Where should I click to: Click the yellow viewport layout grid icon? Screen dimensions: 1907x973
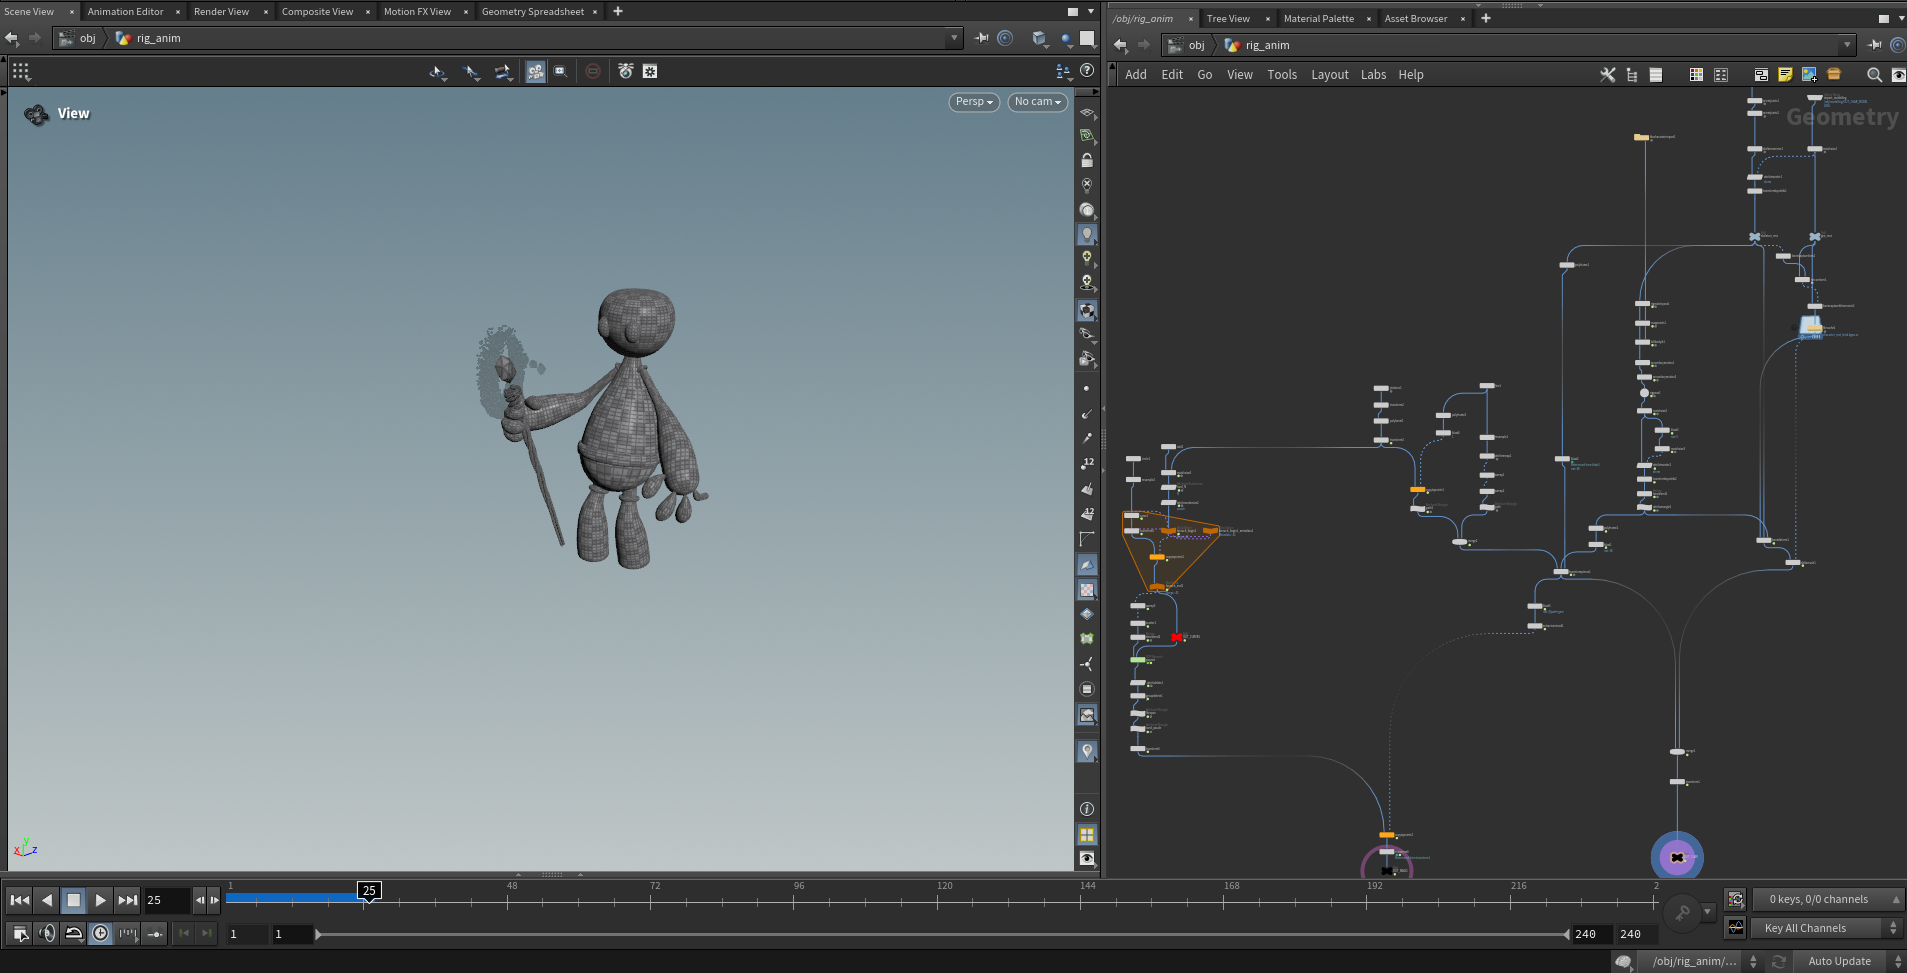click(1087, 834)
